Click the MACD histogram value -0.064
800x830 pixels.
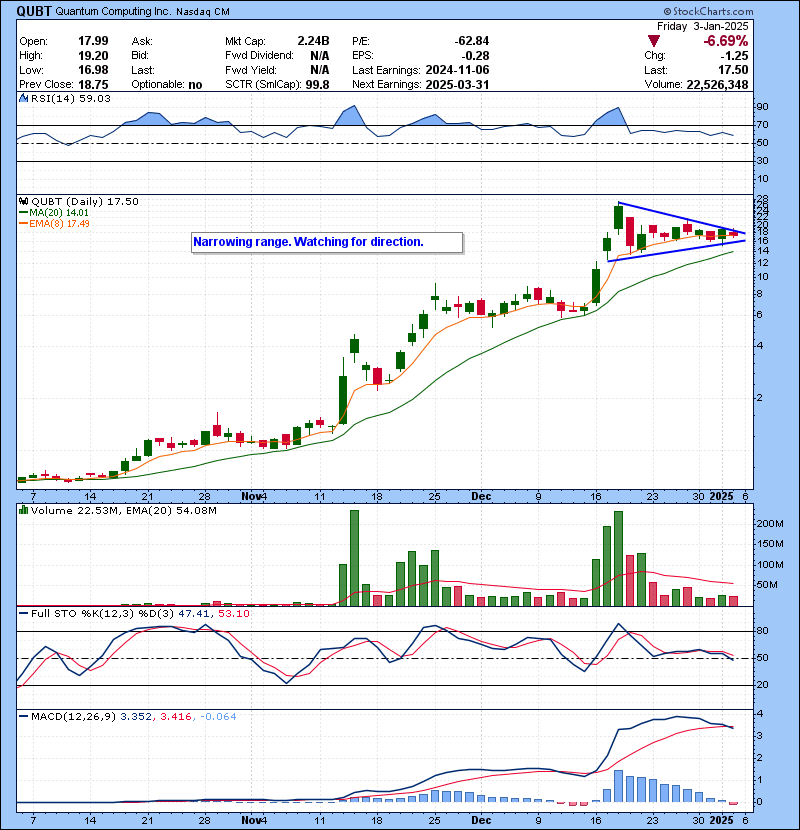pyautogui.click(x=218, y=717)
